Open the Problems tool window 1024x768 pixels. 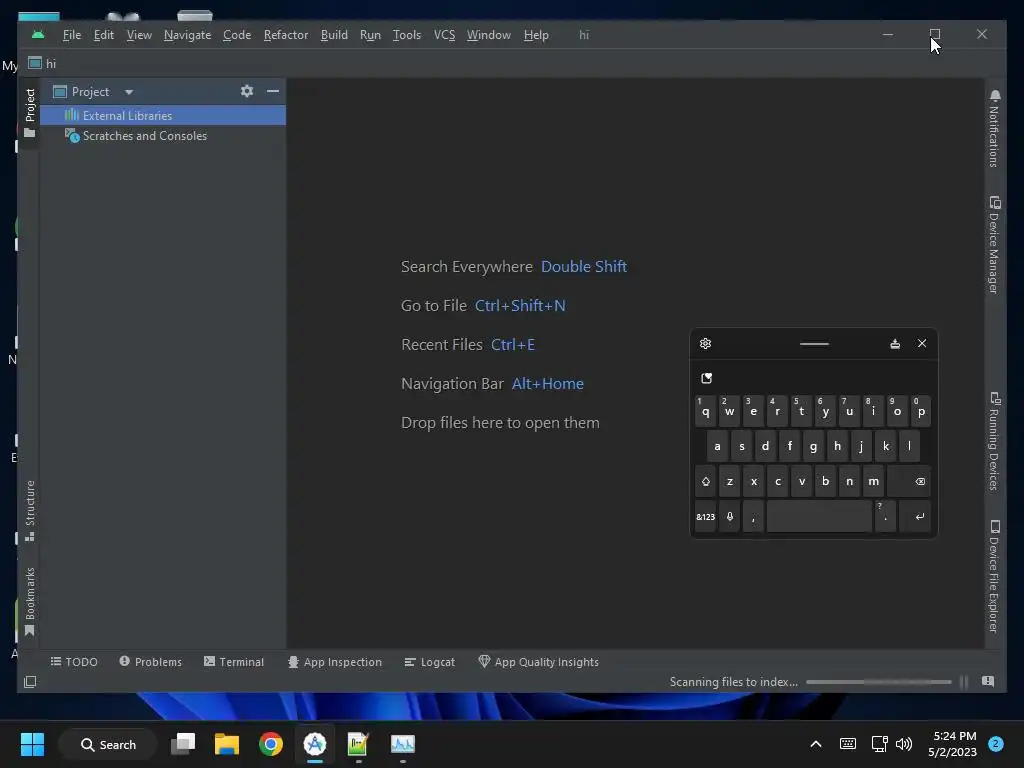click(150, 662)
